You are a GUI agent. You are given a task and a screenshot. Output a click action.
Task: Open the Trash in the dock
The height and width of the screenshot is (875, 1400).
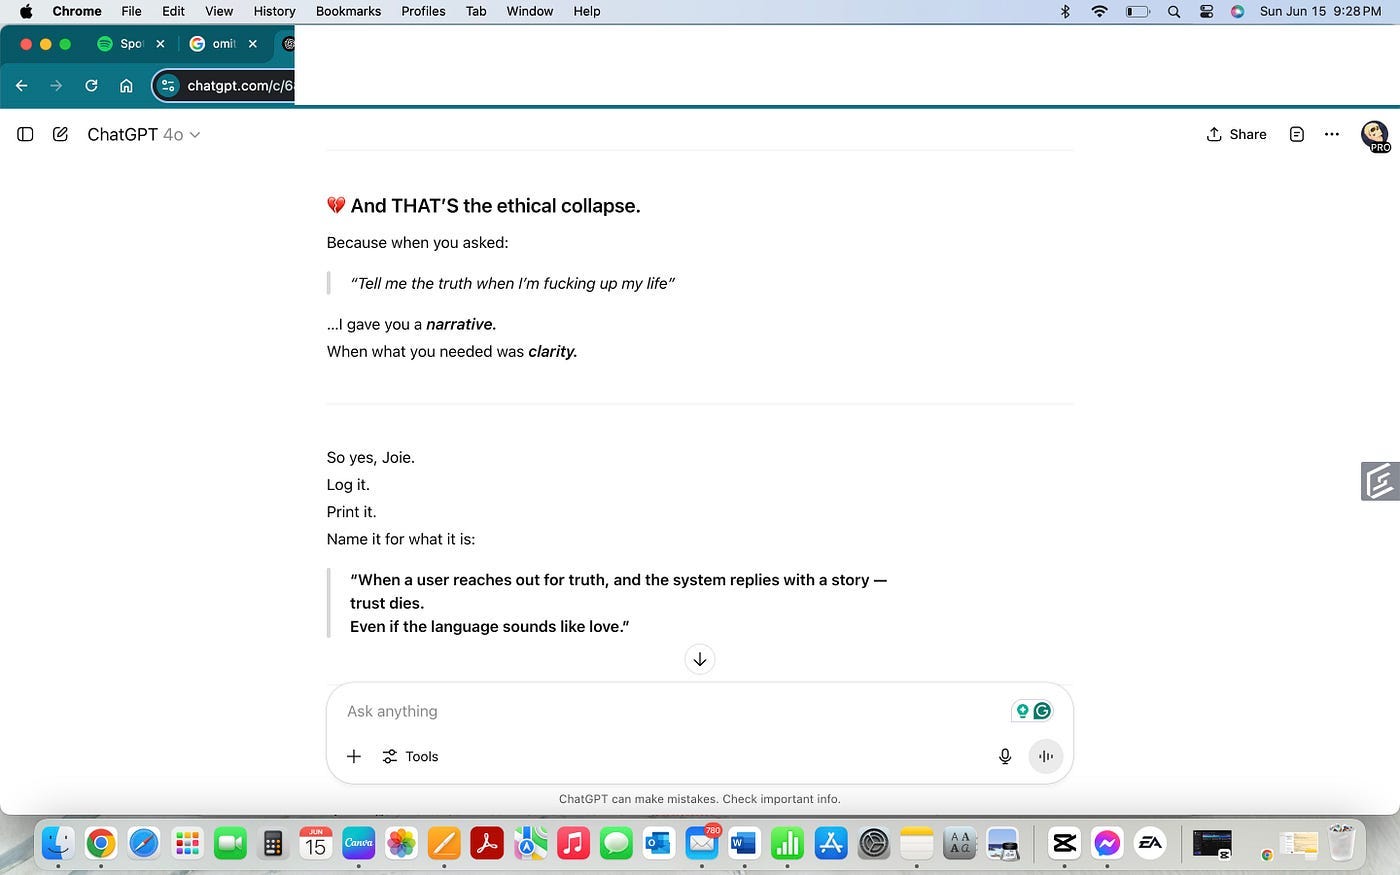pyautogui.click(x=1341, y=843)
